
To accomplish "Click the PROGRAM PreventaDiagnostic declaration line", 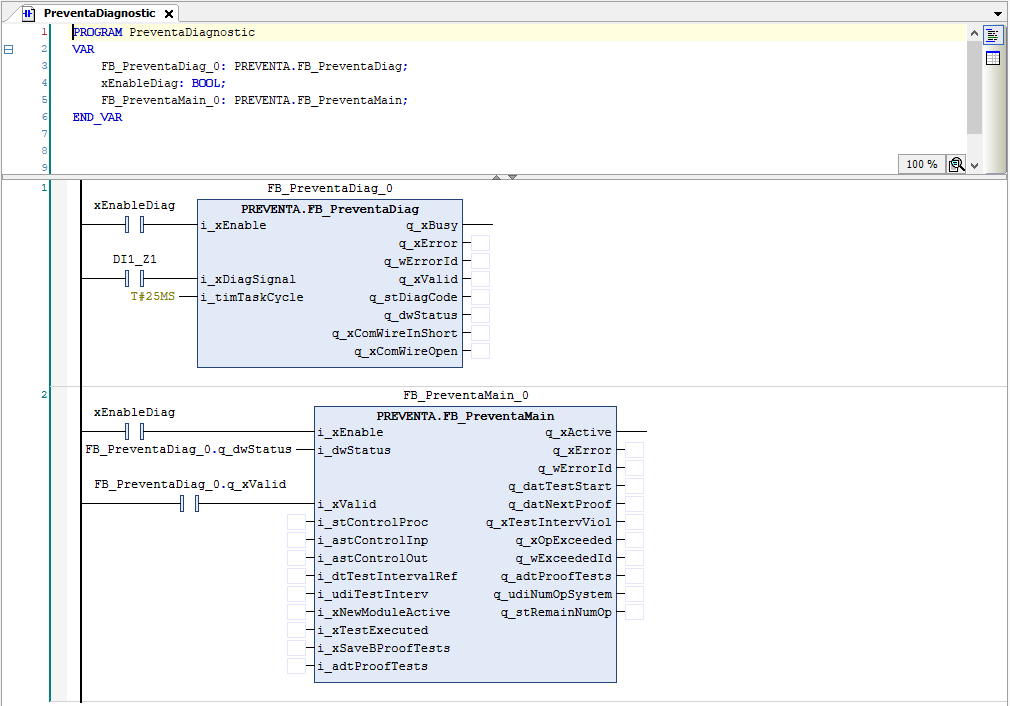I will [x=164, y=32].
